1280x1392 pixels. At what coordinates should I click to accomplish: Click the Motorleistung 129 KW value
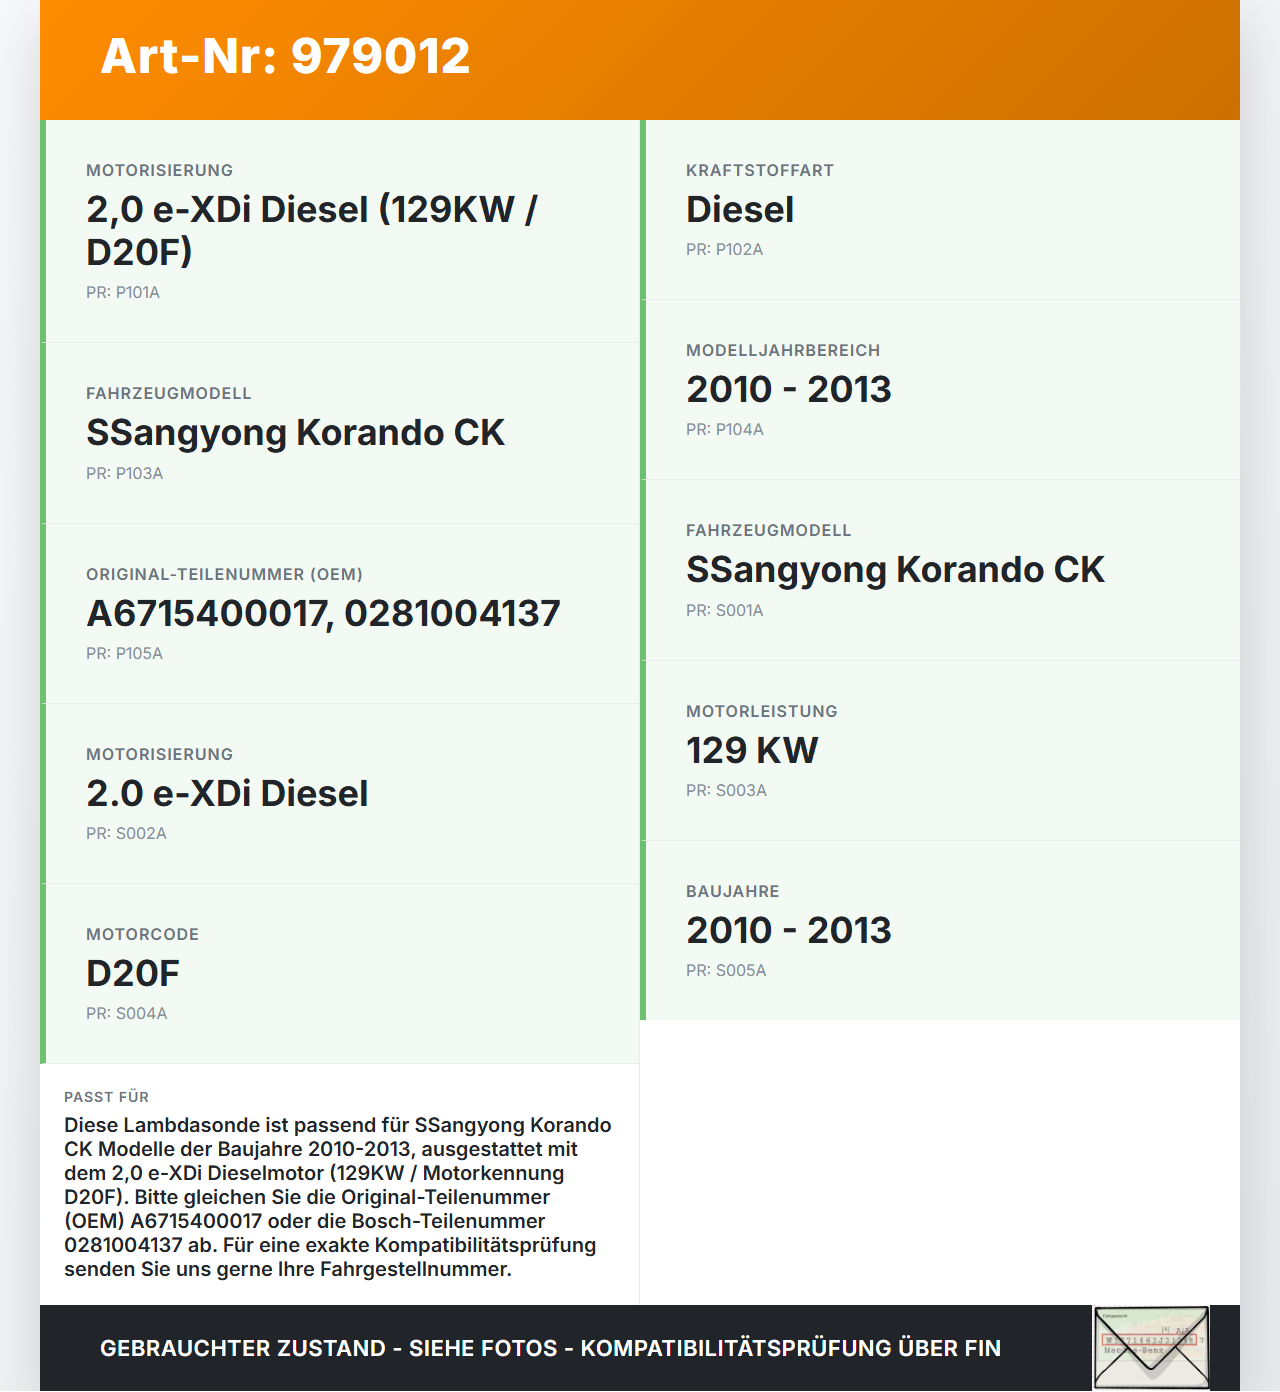(x=752, y=751)
